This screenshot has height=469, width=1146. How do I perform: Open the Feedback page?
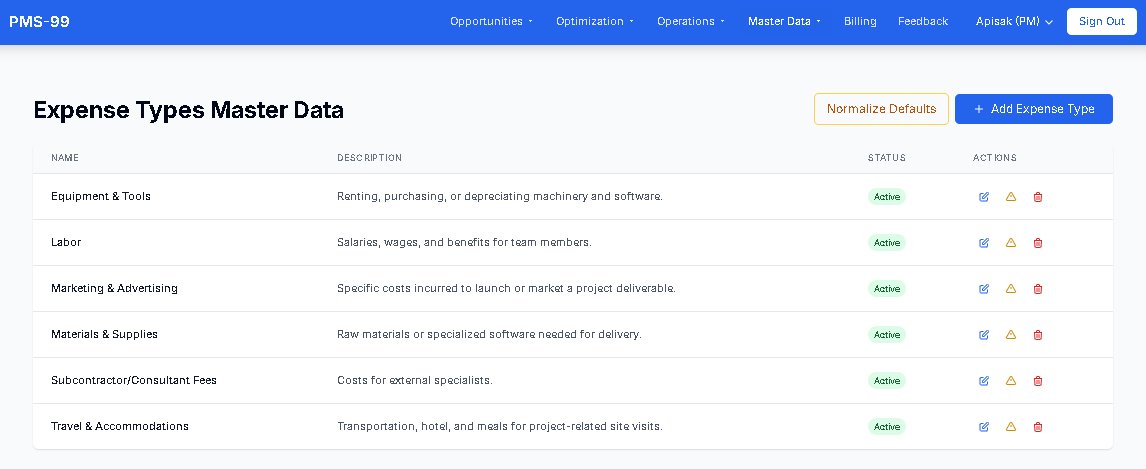pos(922,21)
